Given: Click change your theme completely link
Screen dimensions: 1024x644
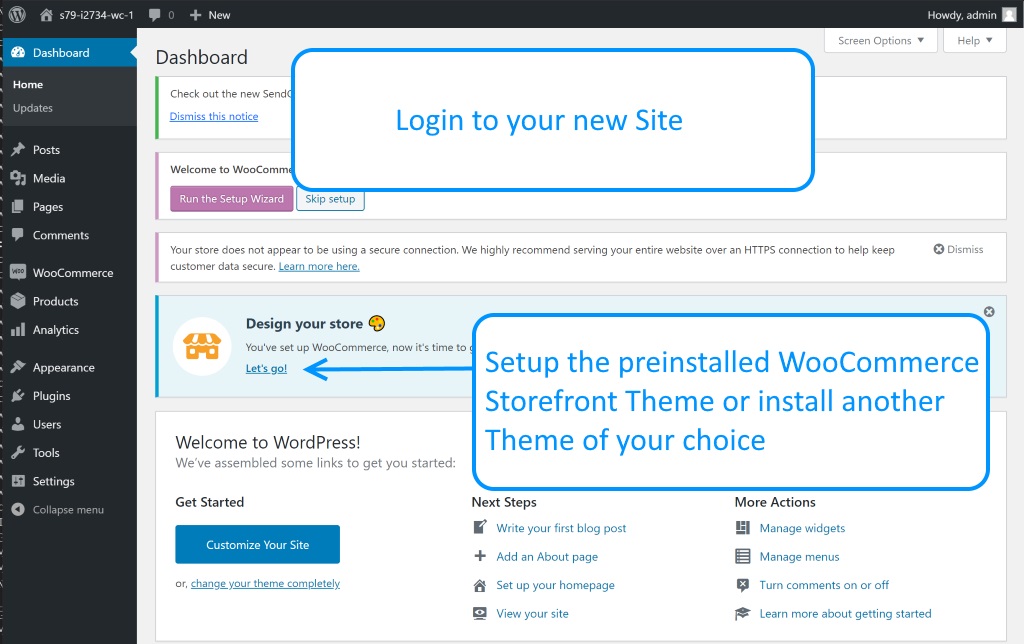Looking at the screenshot, I should pyautogui.click(x=265, y=583).
